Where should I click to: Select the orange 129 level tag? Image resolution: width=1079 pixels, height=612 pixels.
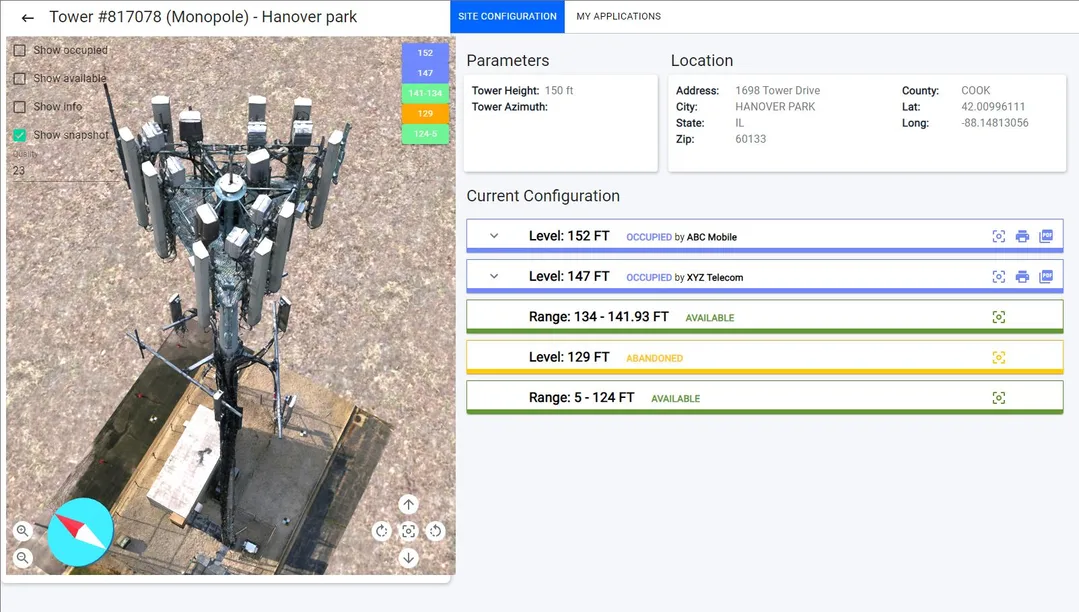point(425,114)
